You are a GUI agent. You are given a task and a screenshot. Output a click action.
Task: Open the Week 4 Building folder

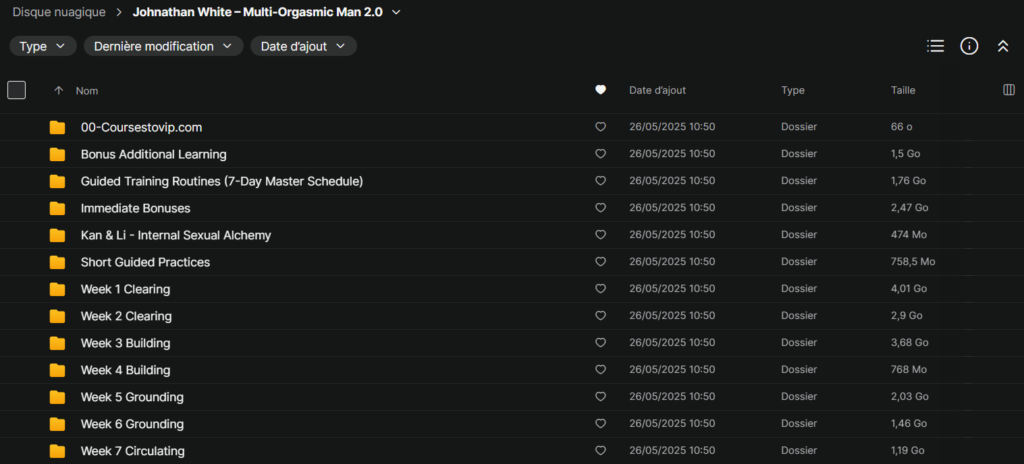tap(125, 370)
